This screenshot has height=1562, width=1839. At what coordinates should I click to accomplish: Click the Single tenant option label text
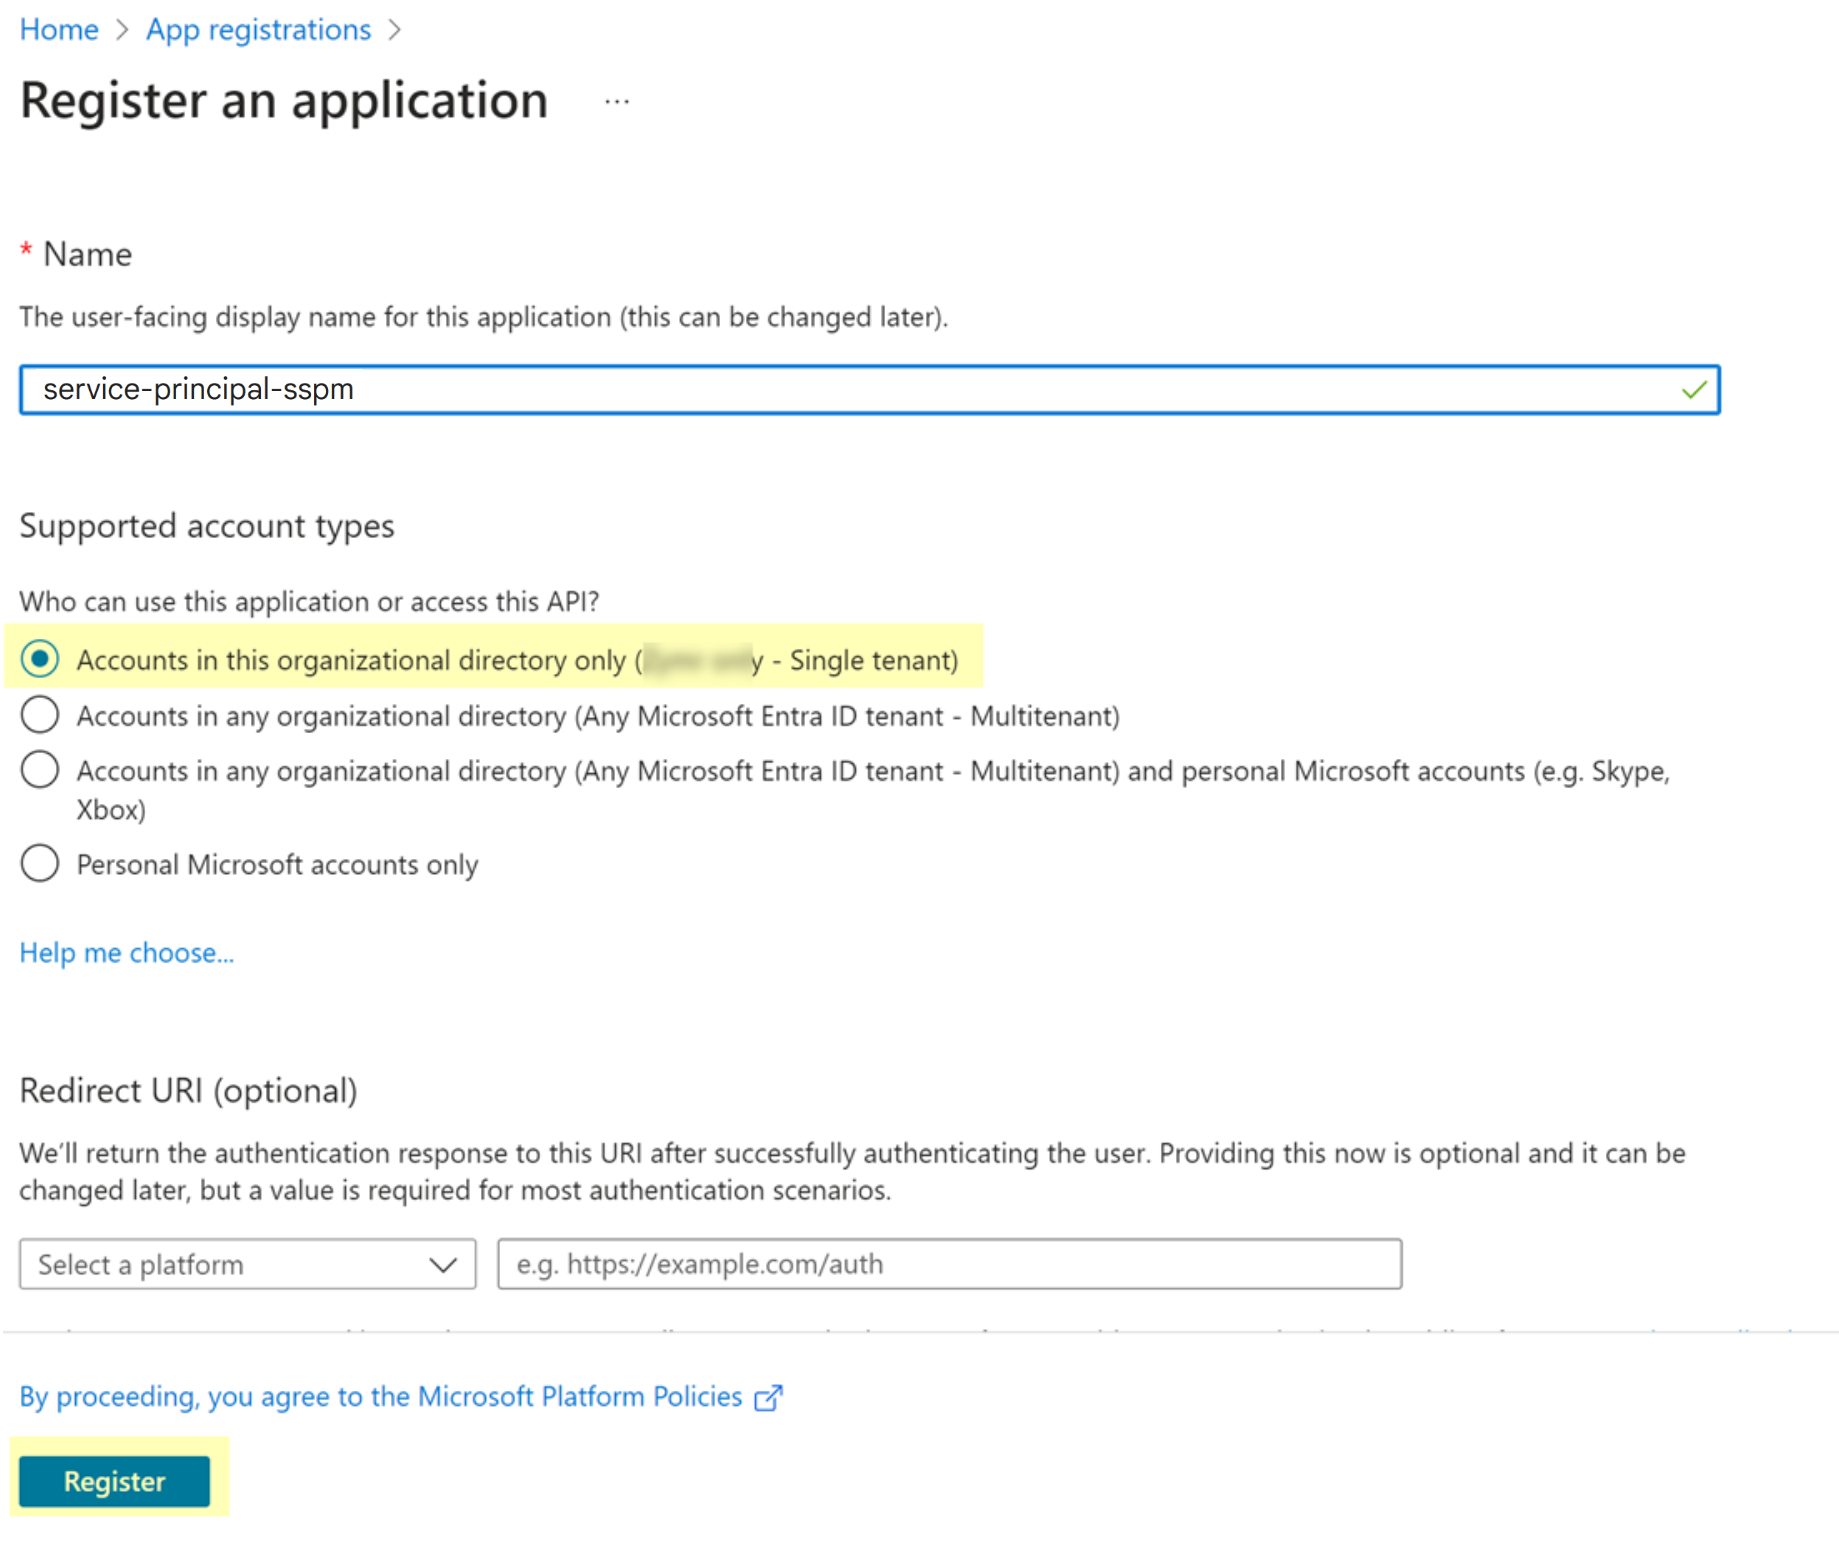point(517,660)
